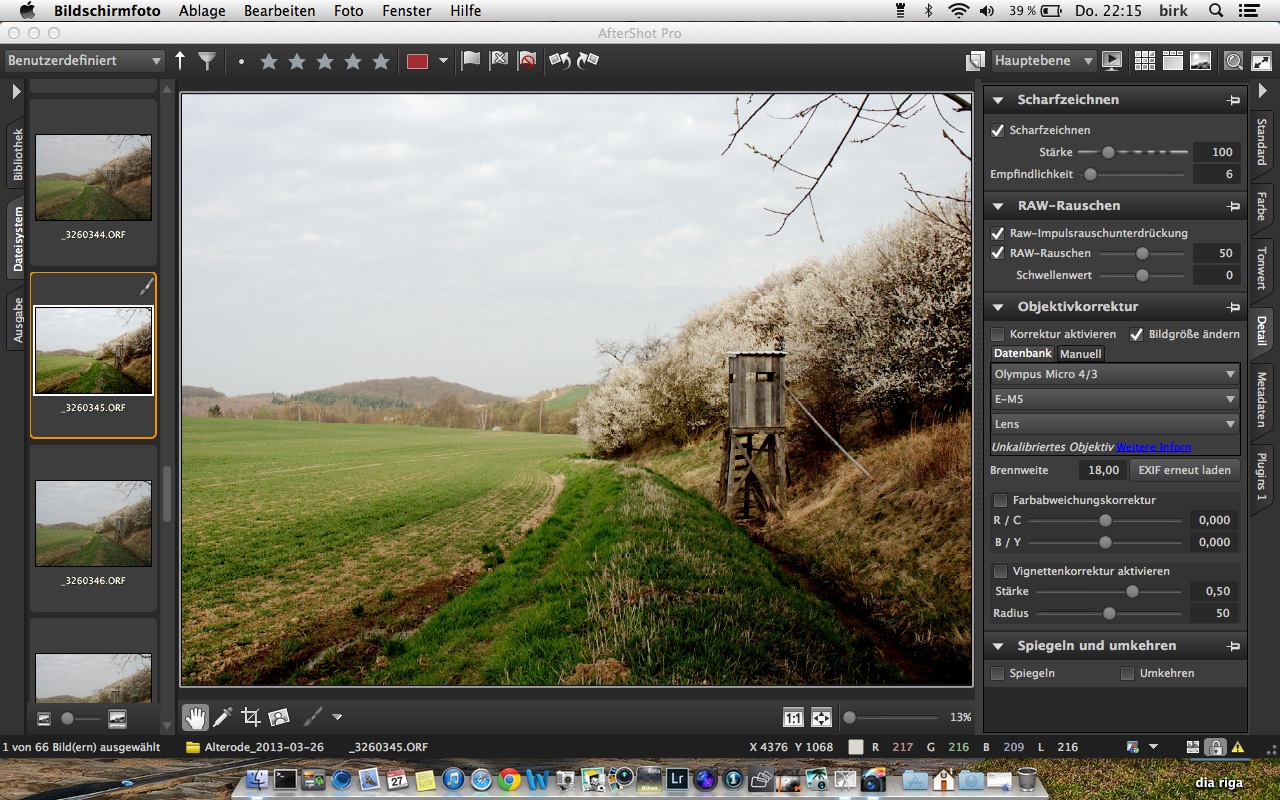Flag image as pick with white flag

[x=471, y=61]
